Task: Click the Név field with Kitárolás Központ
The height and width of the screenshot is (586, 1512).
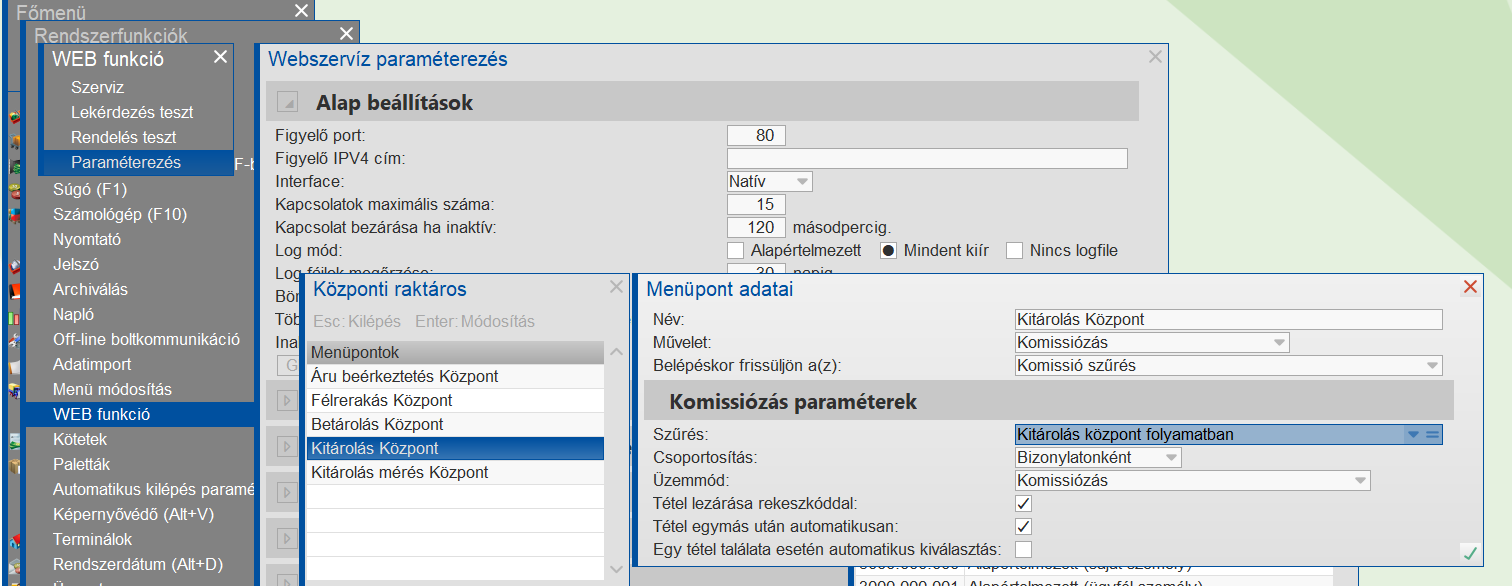Action: pos(1228,319)
